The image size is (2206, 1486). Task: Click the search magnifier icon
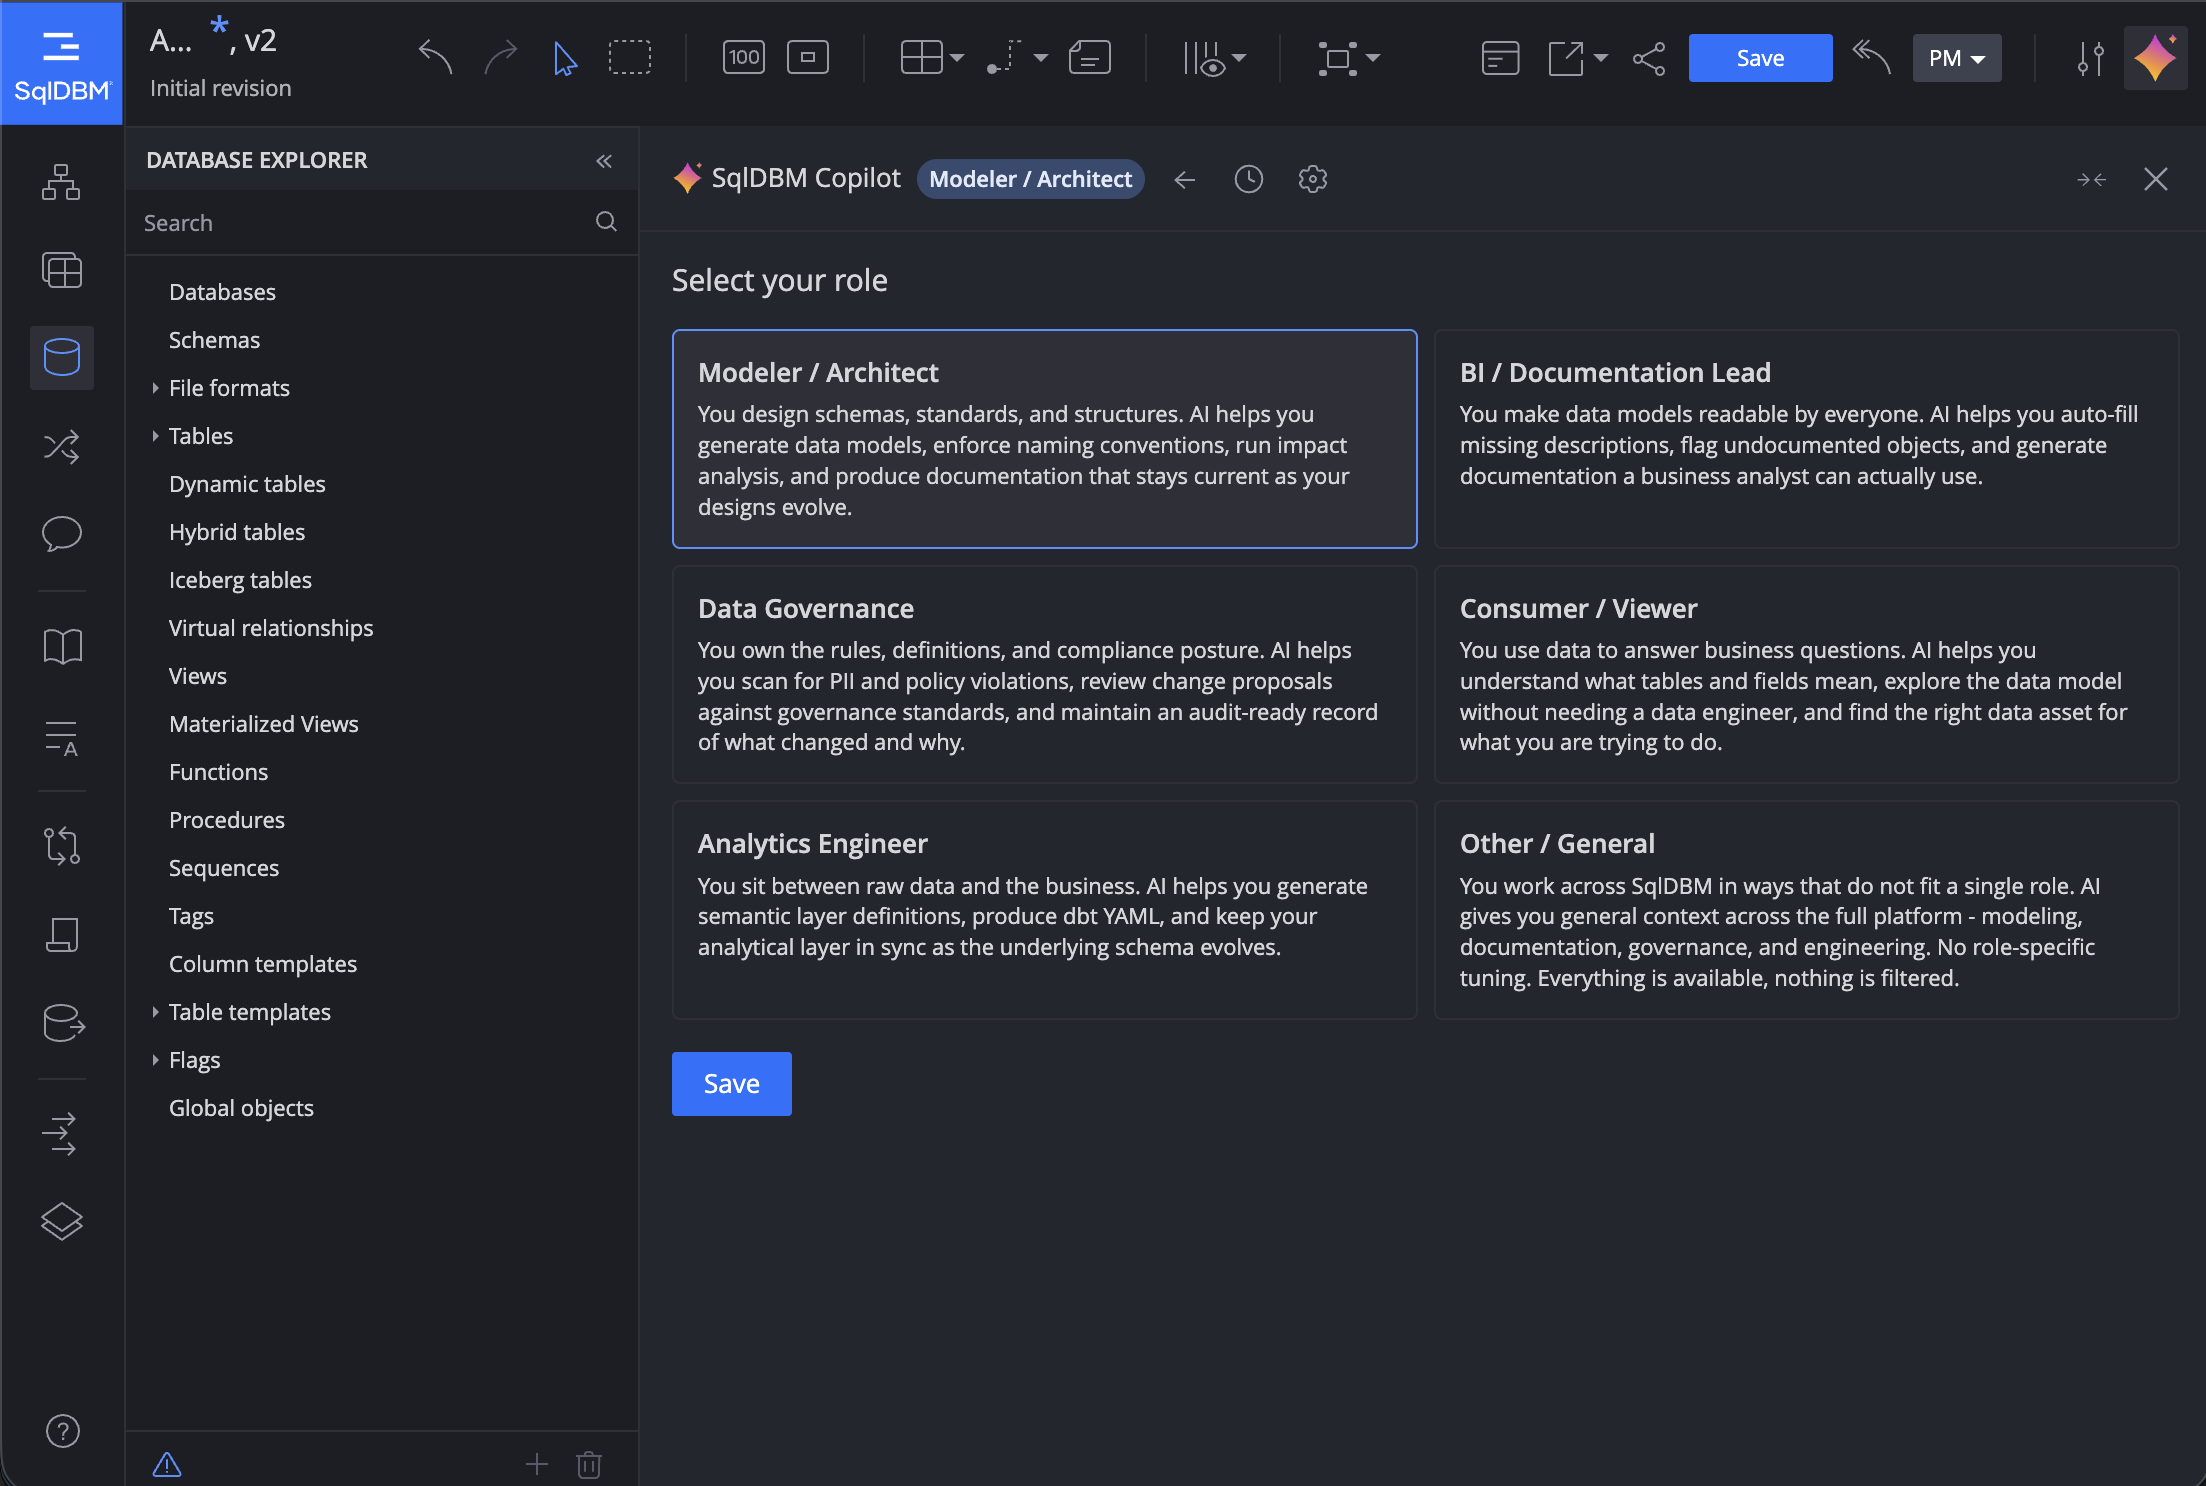click(x=606, y=221)
